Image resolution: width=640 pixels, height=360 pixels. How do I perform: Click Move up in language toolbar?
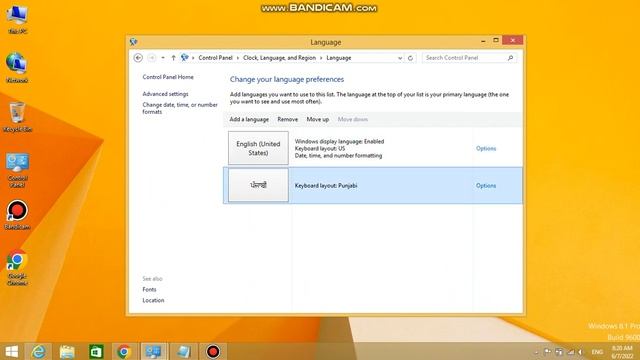coord(318,119)
